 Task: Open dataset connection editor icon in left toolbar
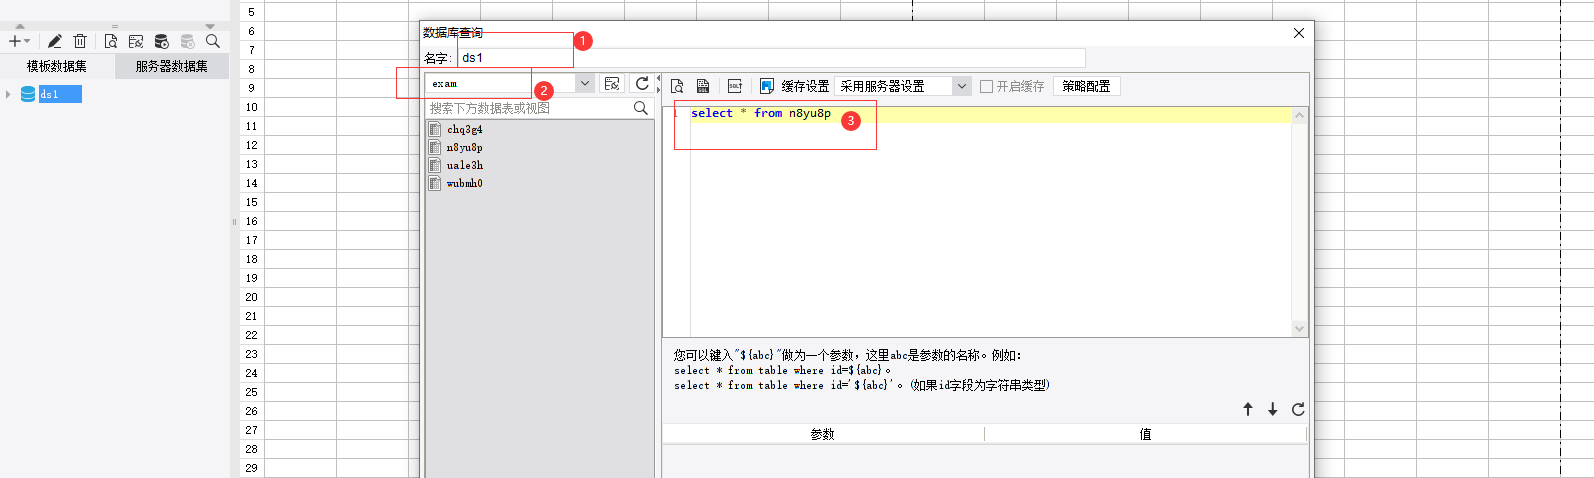136,41
